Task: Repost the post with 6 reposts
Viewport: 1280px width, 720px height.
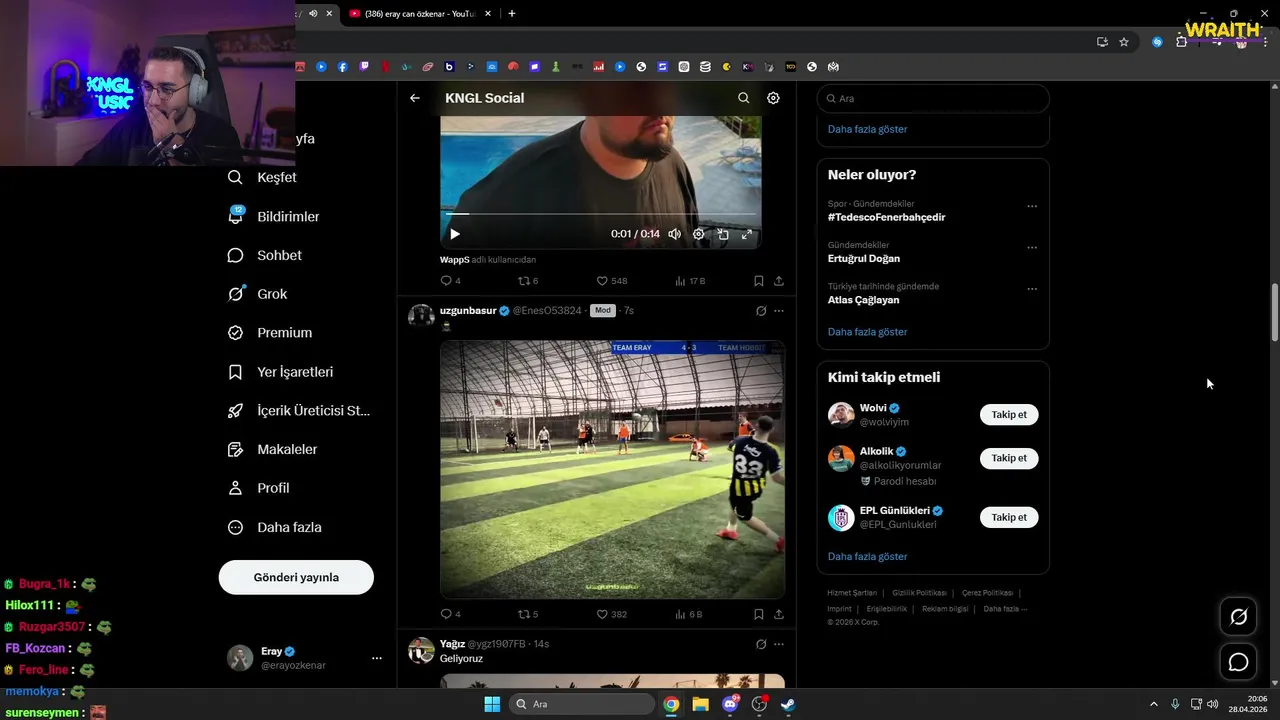Action: [x=528, y=281]
